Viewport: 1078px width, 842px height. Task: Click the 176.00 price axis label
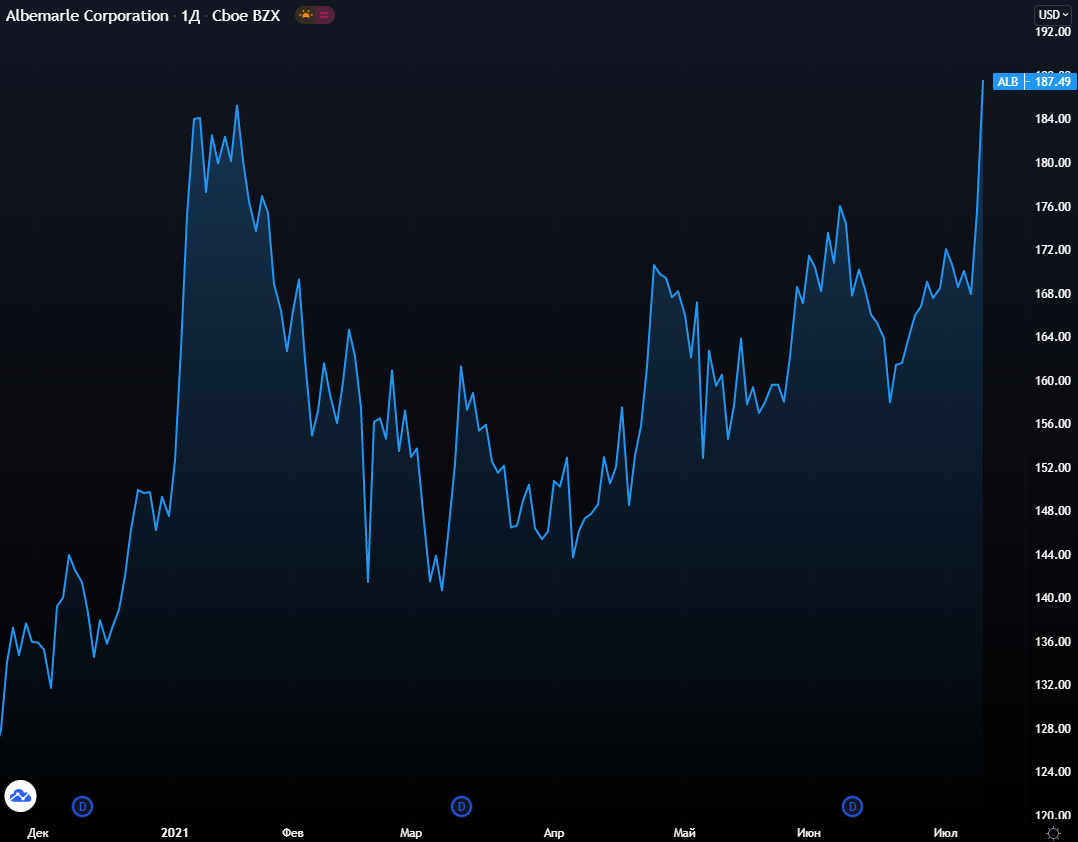click(1053, 207)
